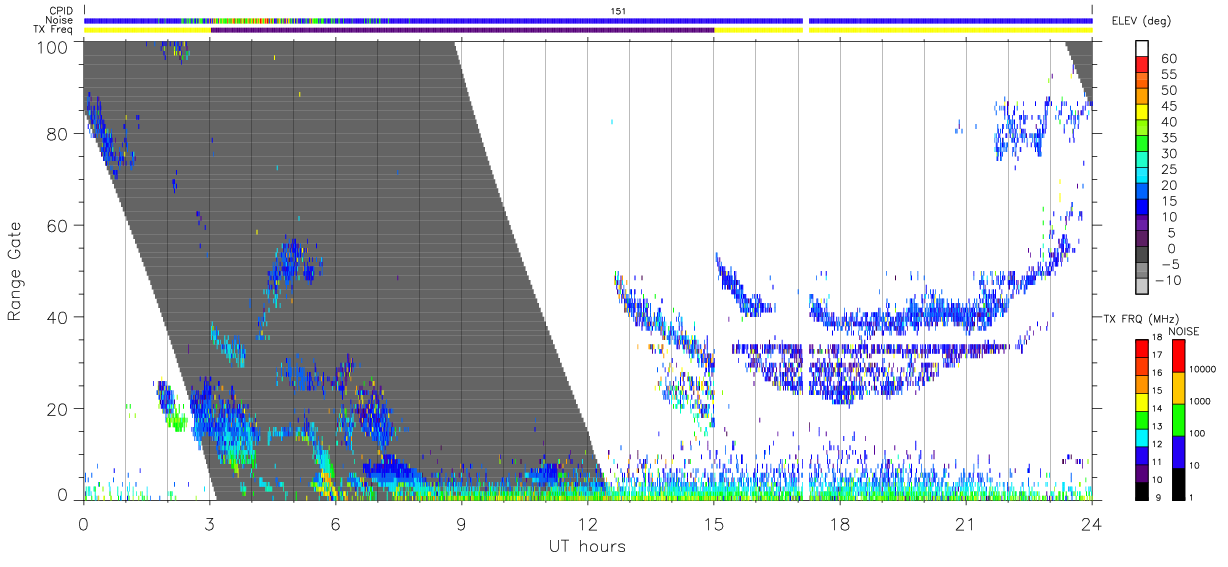Click the UT hours axis title
This screenshot has height=567, width=1228.
[x=587, y=546]
